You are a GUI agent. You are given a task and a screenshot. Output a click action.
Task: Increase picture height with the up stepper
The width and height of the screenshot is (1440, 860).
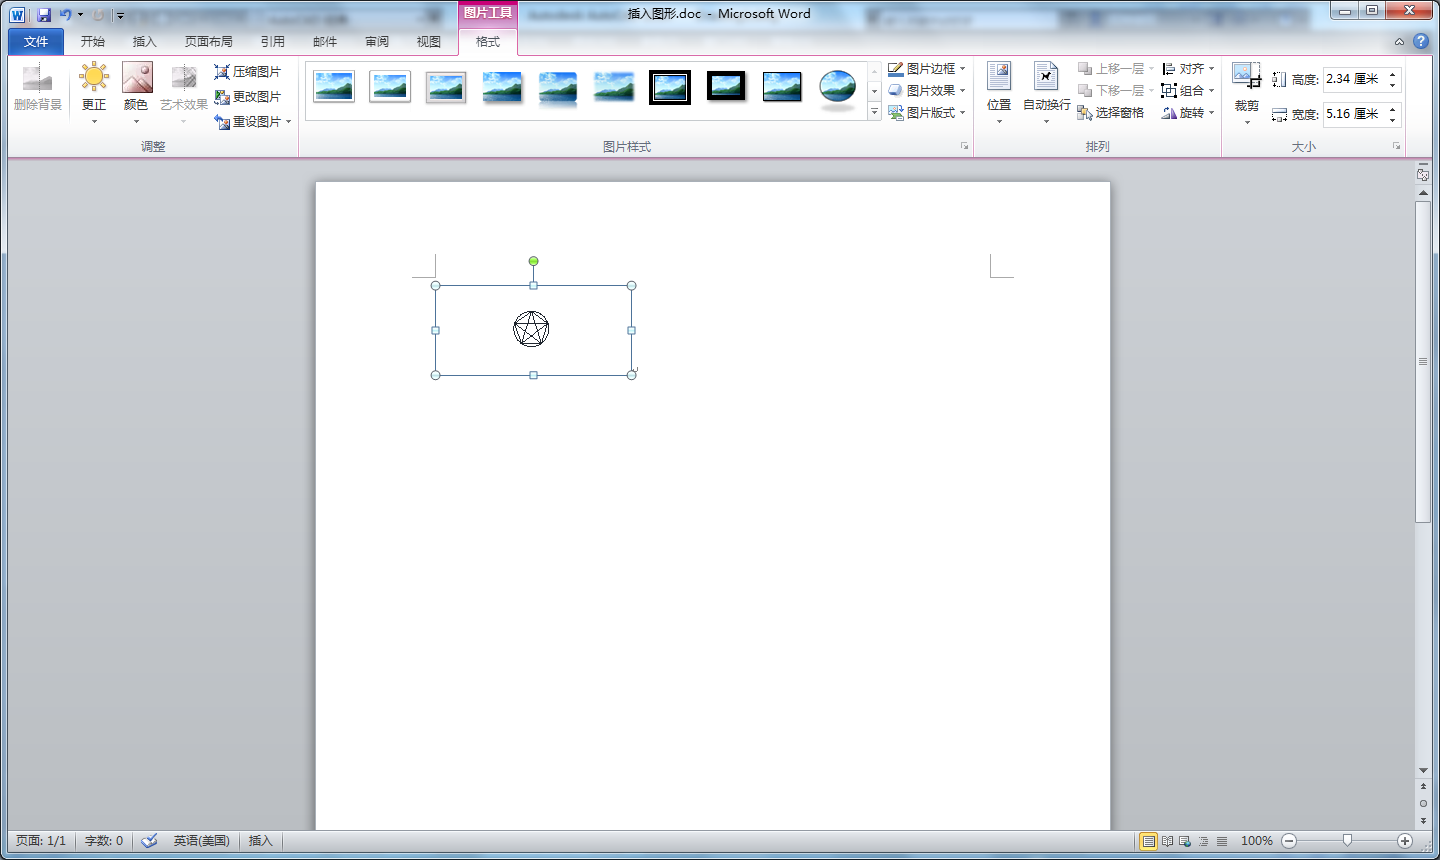point(1393,74)
